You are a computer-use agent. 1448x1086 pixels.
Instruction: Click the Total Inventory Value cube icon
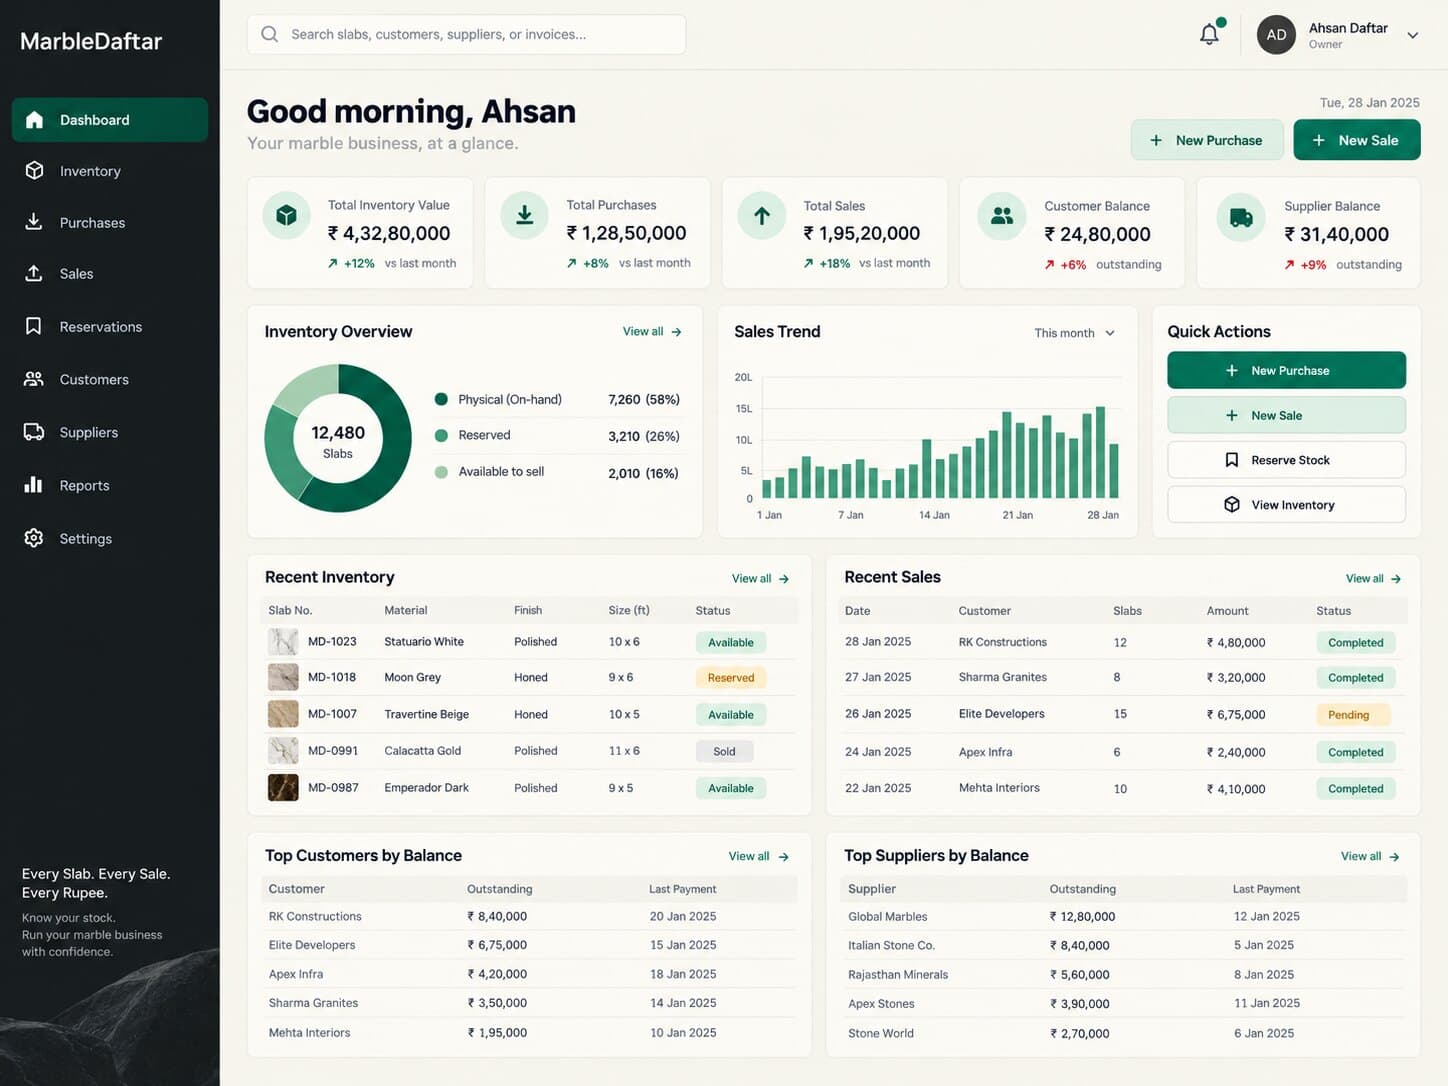point(286,215)
